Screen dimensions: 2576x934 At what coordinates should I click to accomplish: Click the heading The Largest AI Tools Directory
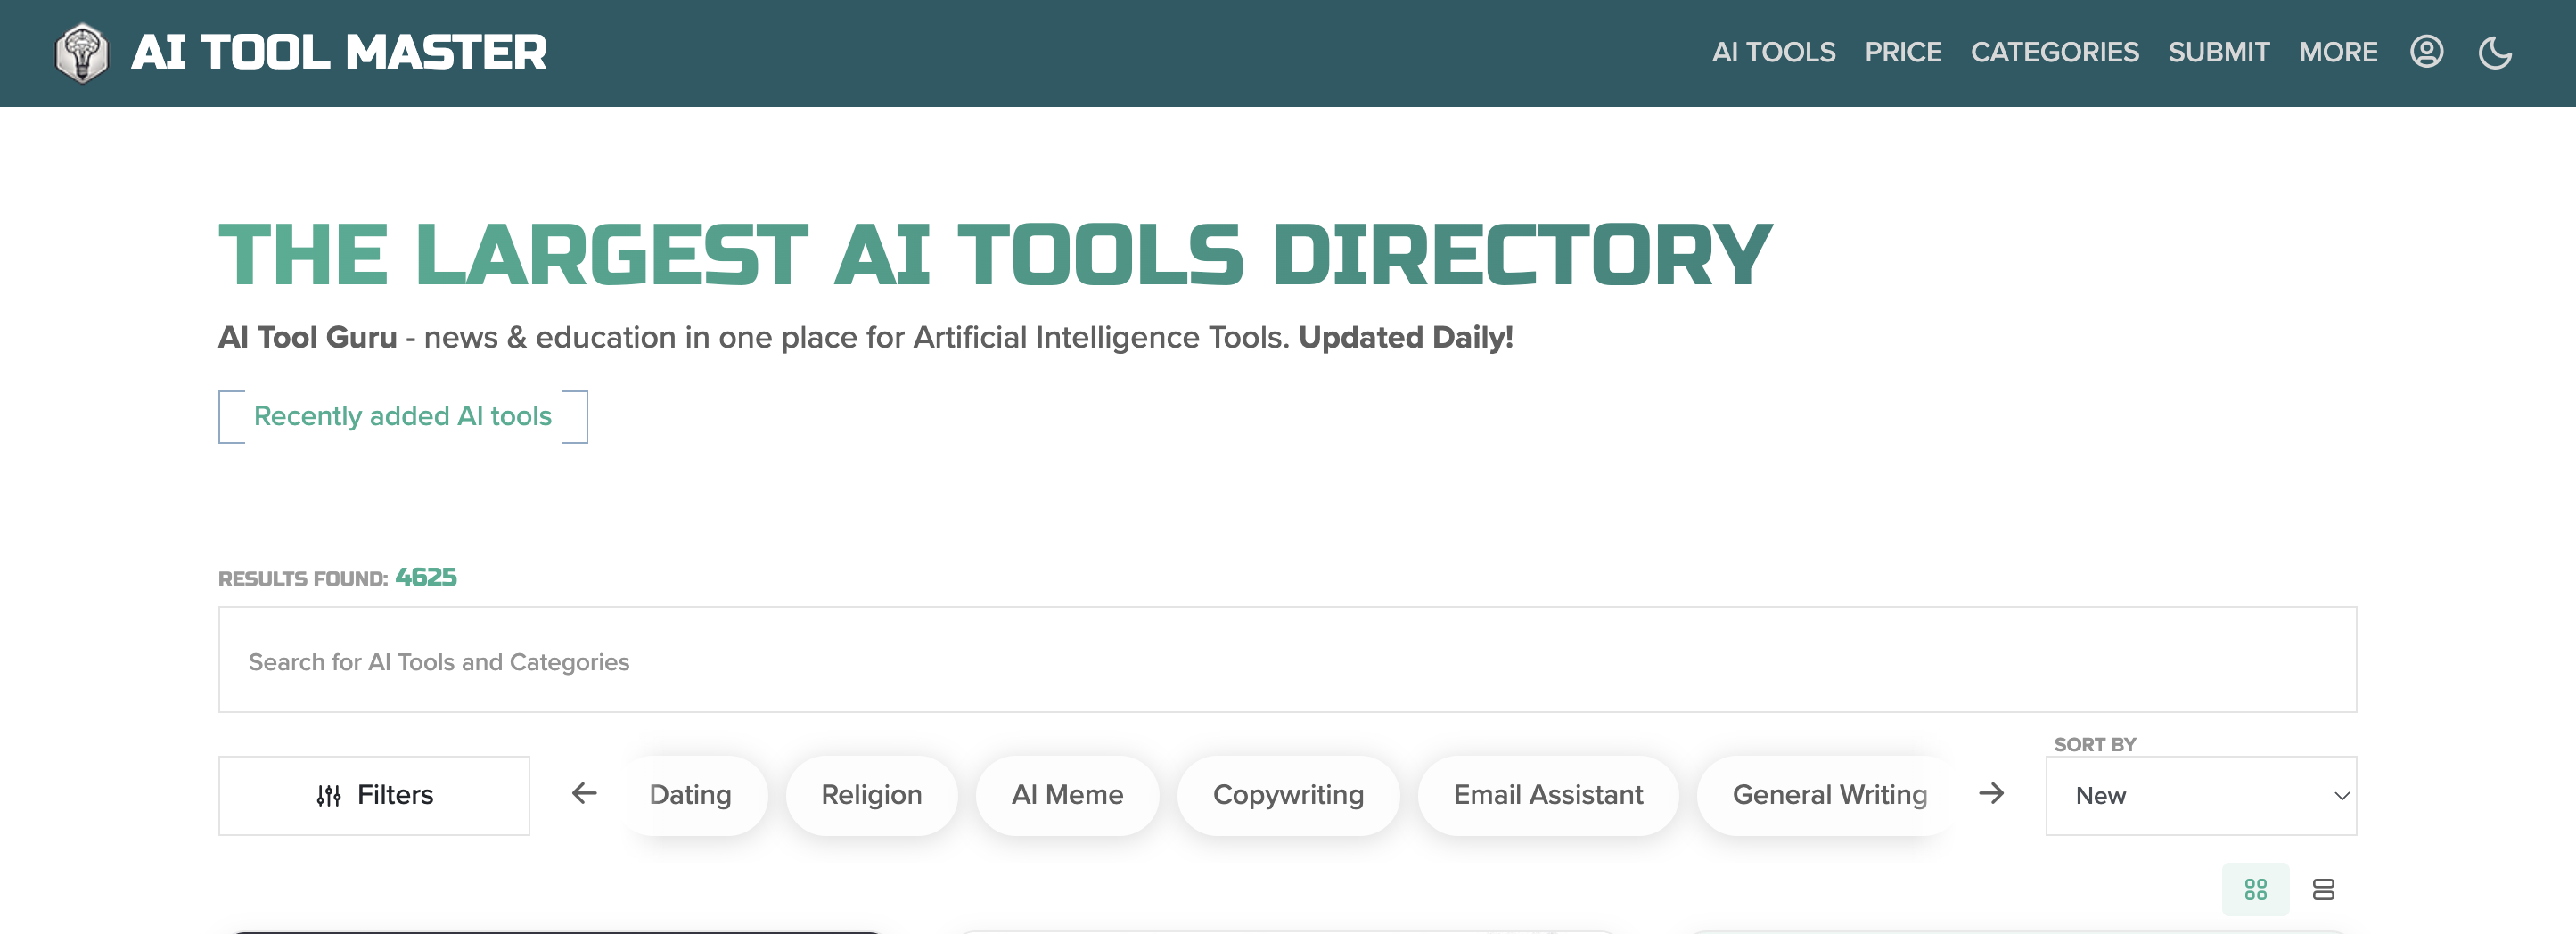(995, 255)
